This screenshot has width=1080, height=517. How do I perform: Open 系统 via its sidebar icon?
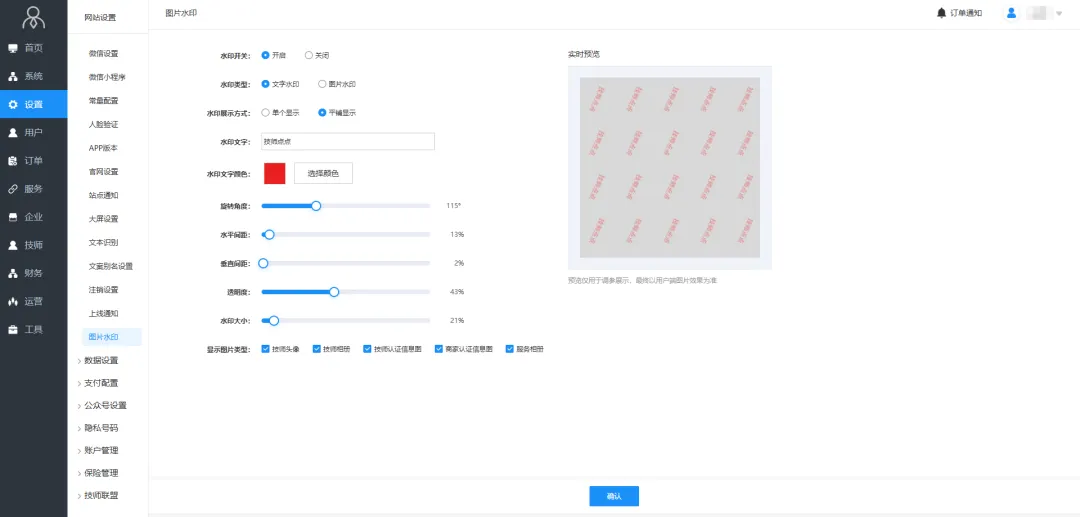pos(13,76)
